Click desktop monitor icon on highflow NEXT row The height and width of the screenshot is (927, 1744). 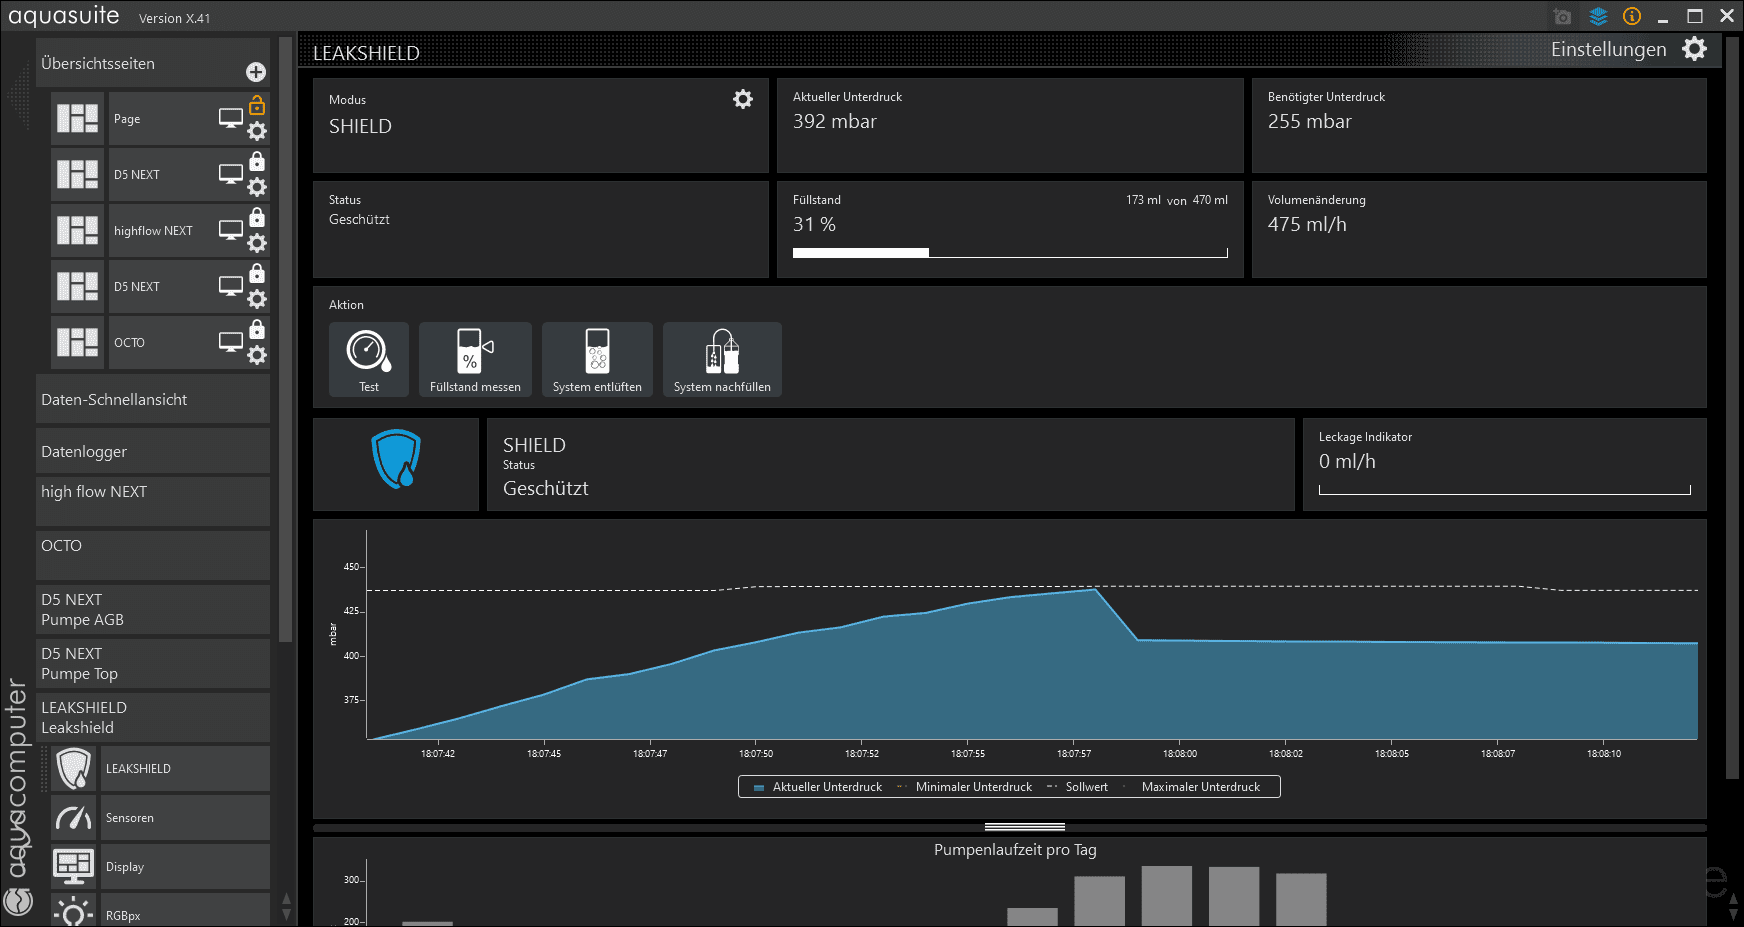[x=231, y=230]
